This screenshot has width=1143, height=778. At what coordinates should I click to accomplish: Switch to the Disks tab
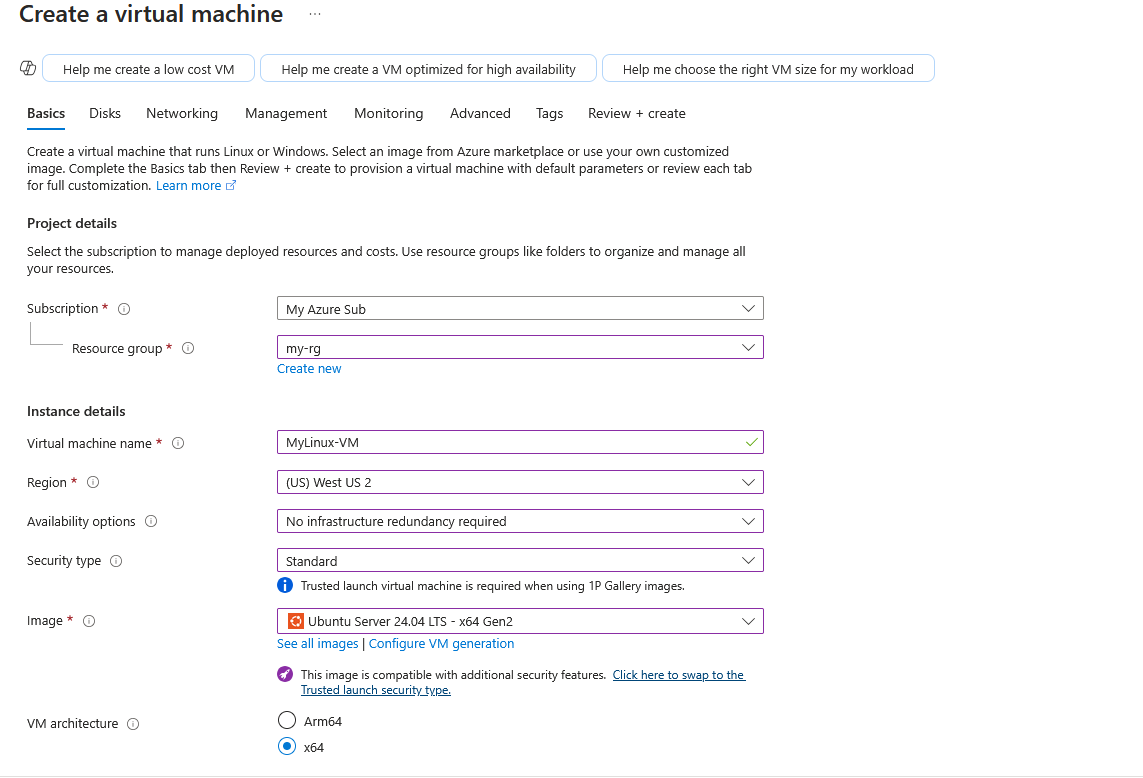(x=105, y=114)
